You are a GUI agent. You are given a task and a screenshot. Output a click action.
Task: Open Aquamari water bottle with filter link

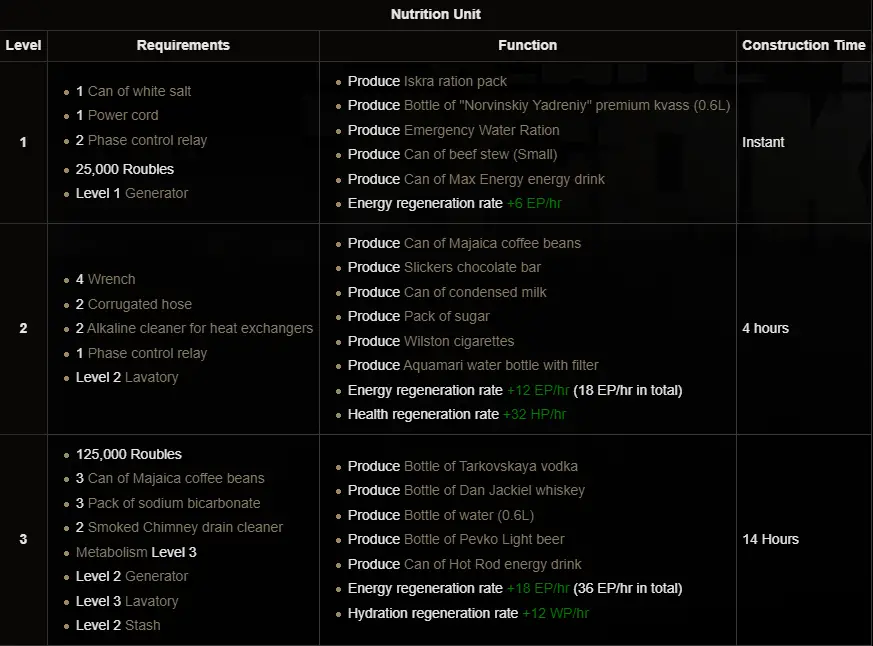click(501, 365)
